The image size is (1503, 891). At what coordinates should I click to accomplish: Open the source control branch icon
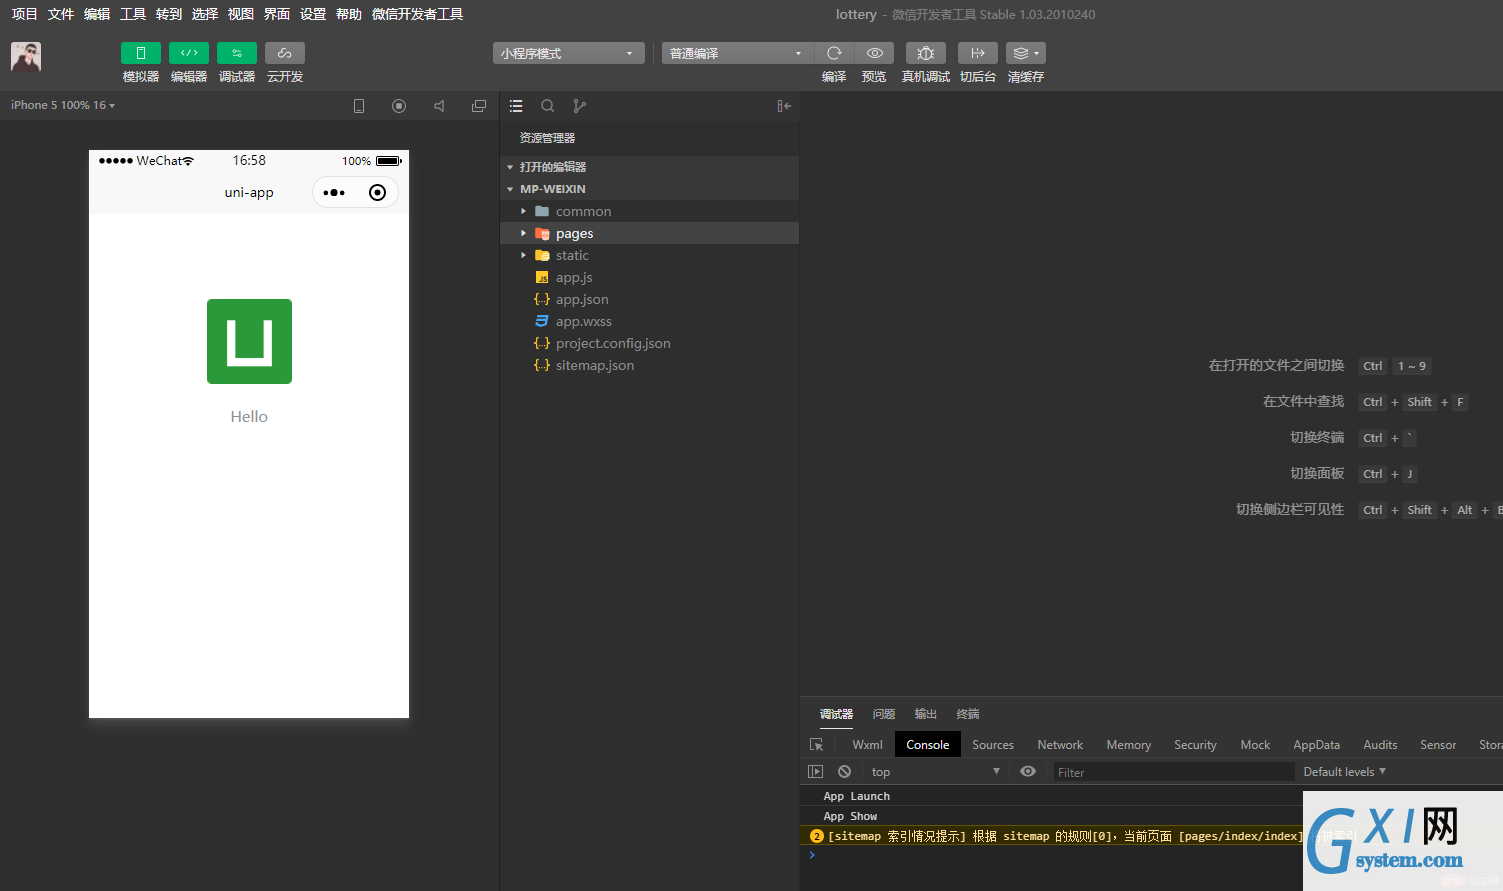click(579, 106)
